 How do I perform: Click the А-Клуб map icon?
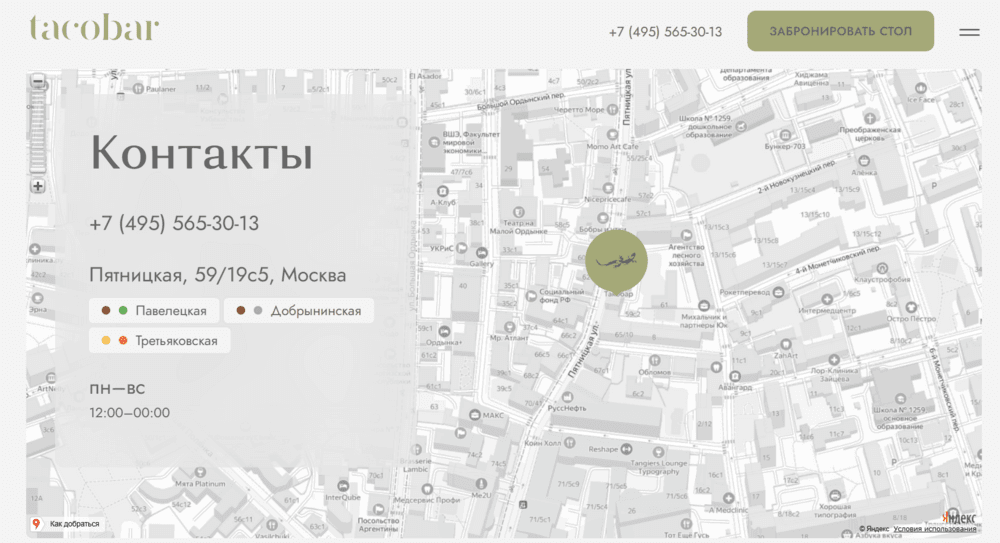[x=443, y=191]
